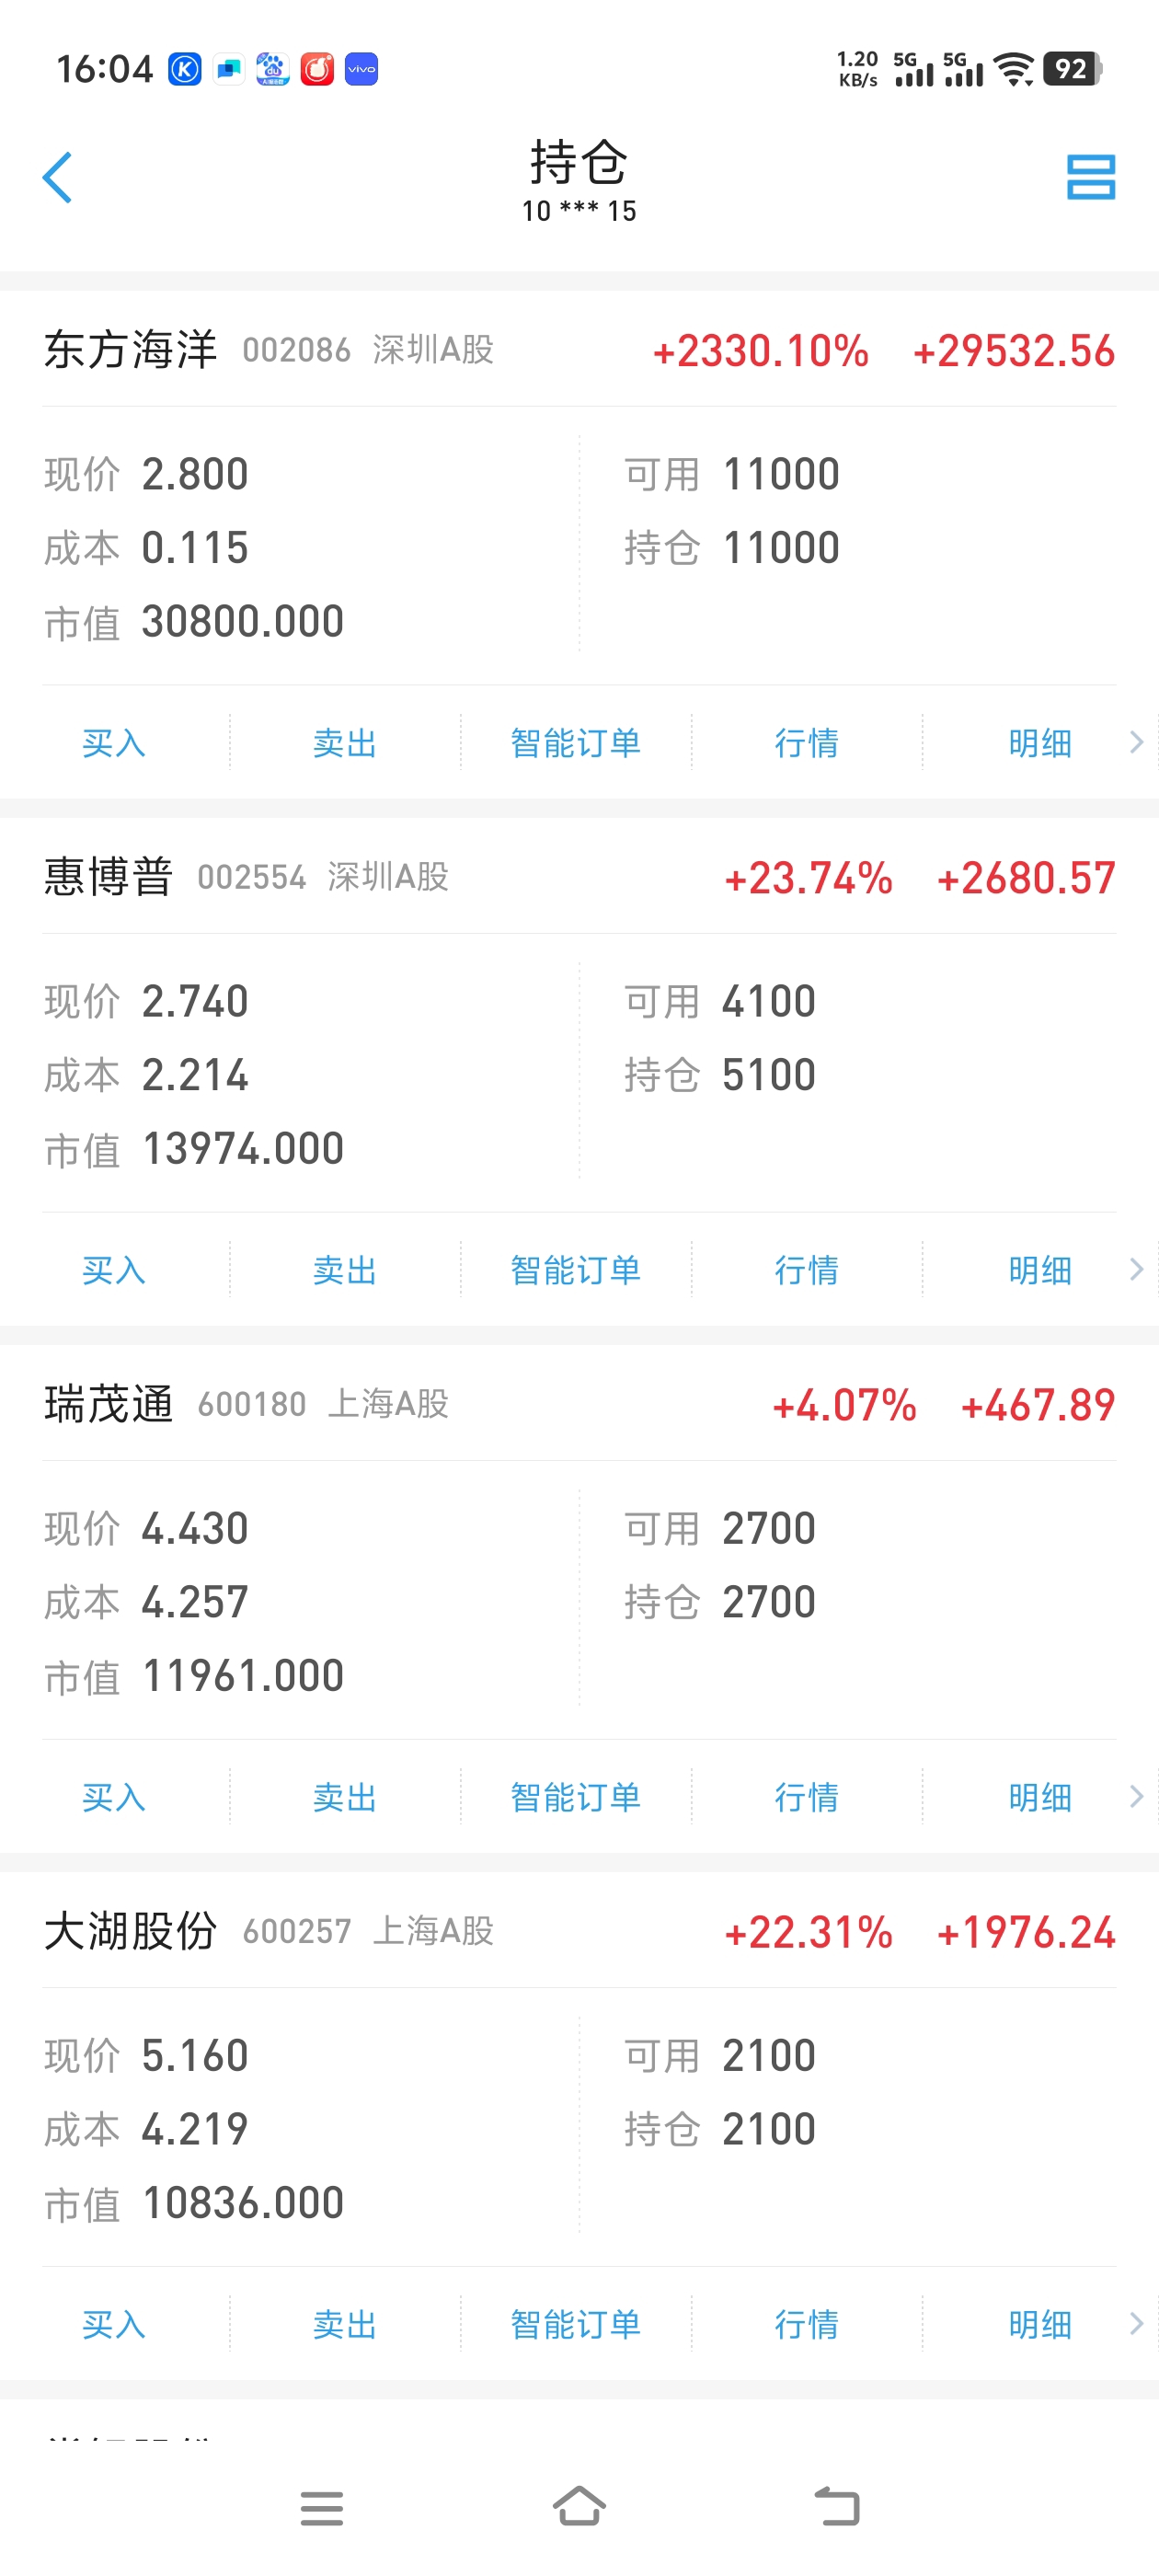1159x2576 pixels.
Task: Tap the Baidu paw notification icon
Action: [272, 69]
